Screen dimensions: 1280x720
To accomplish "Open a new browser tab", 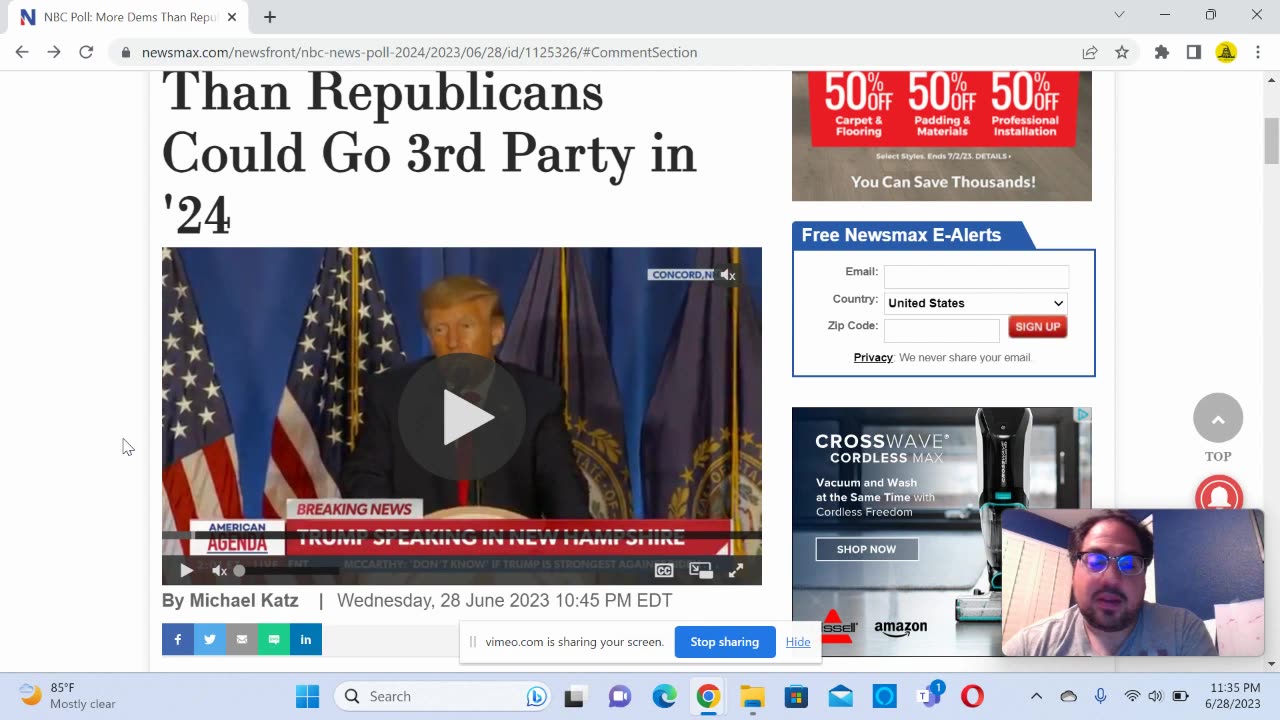I will pyautogui.click(x=270, y=17).
